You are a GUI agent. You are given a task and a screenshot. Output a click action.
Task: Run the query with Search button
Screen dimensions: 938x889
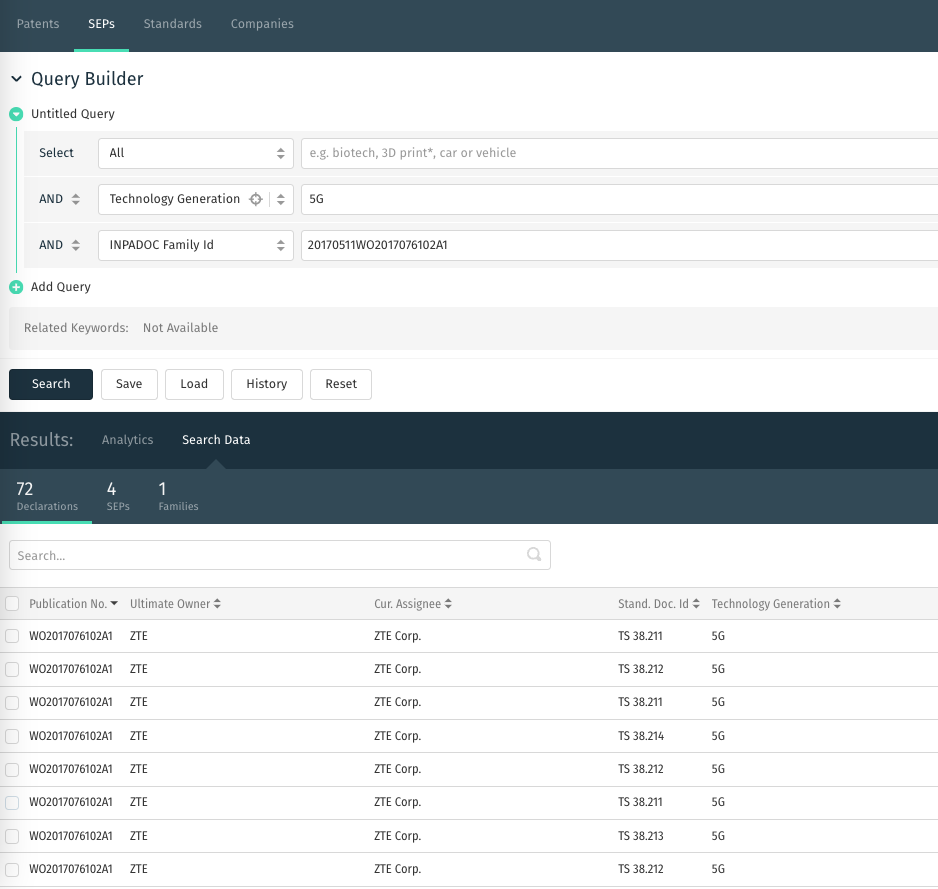pyautogui.click(x=51, y=384)
